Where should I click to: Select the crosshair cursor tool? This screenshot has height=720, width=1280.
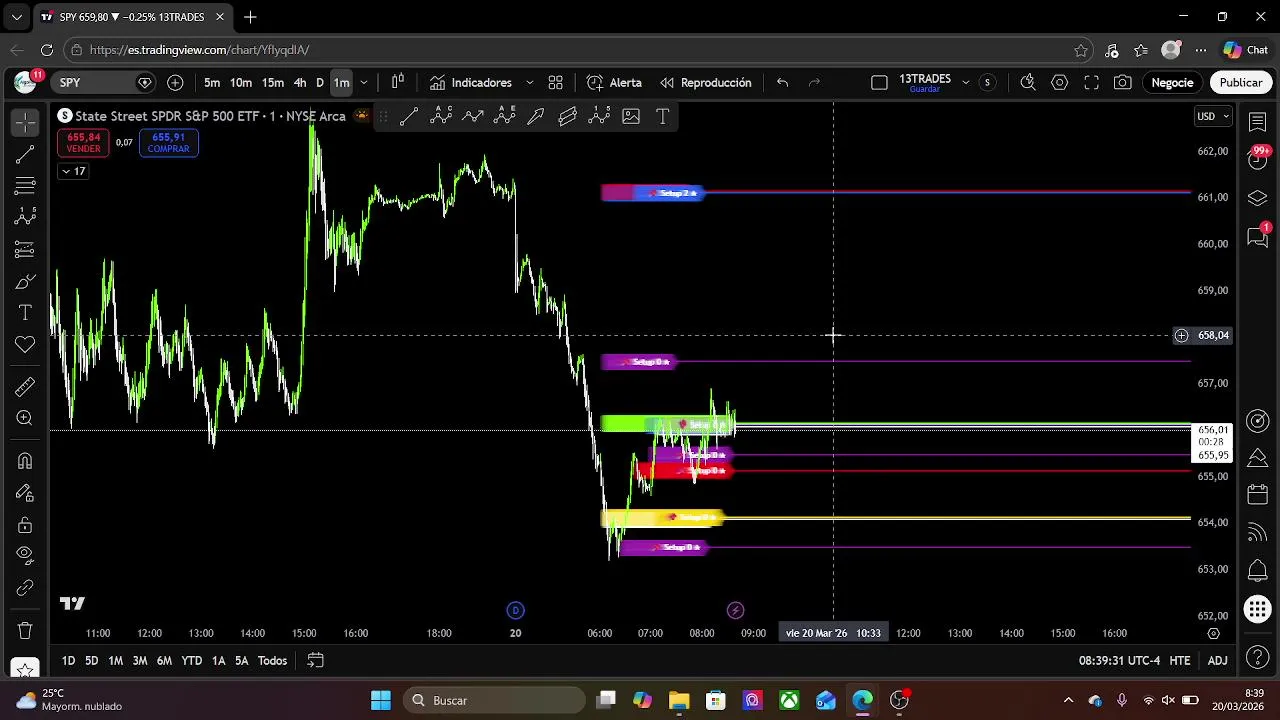pyautogui.click(x=25, y=122)
